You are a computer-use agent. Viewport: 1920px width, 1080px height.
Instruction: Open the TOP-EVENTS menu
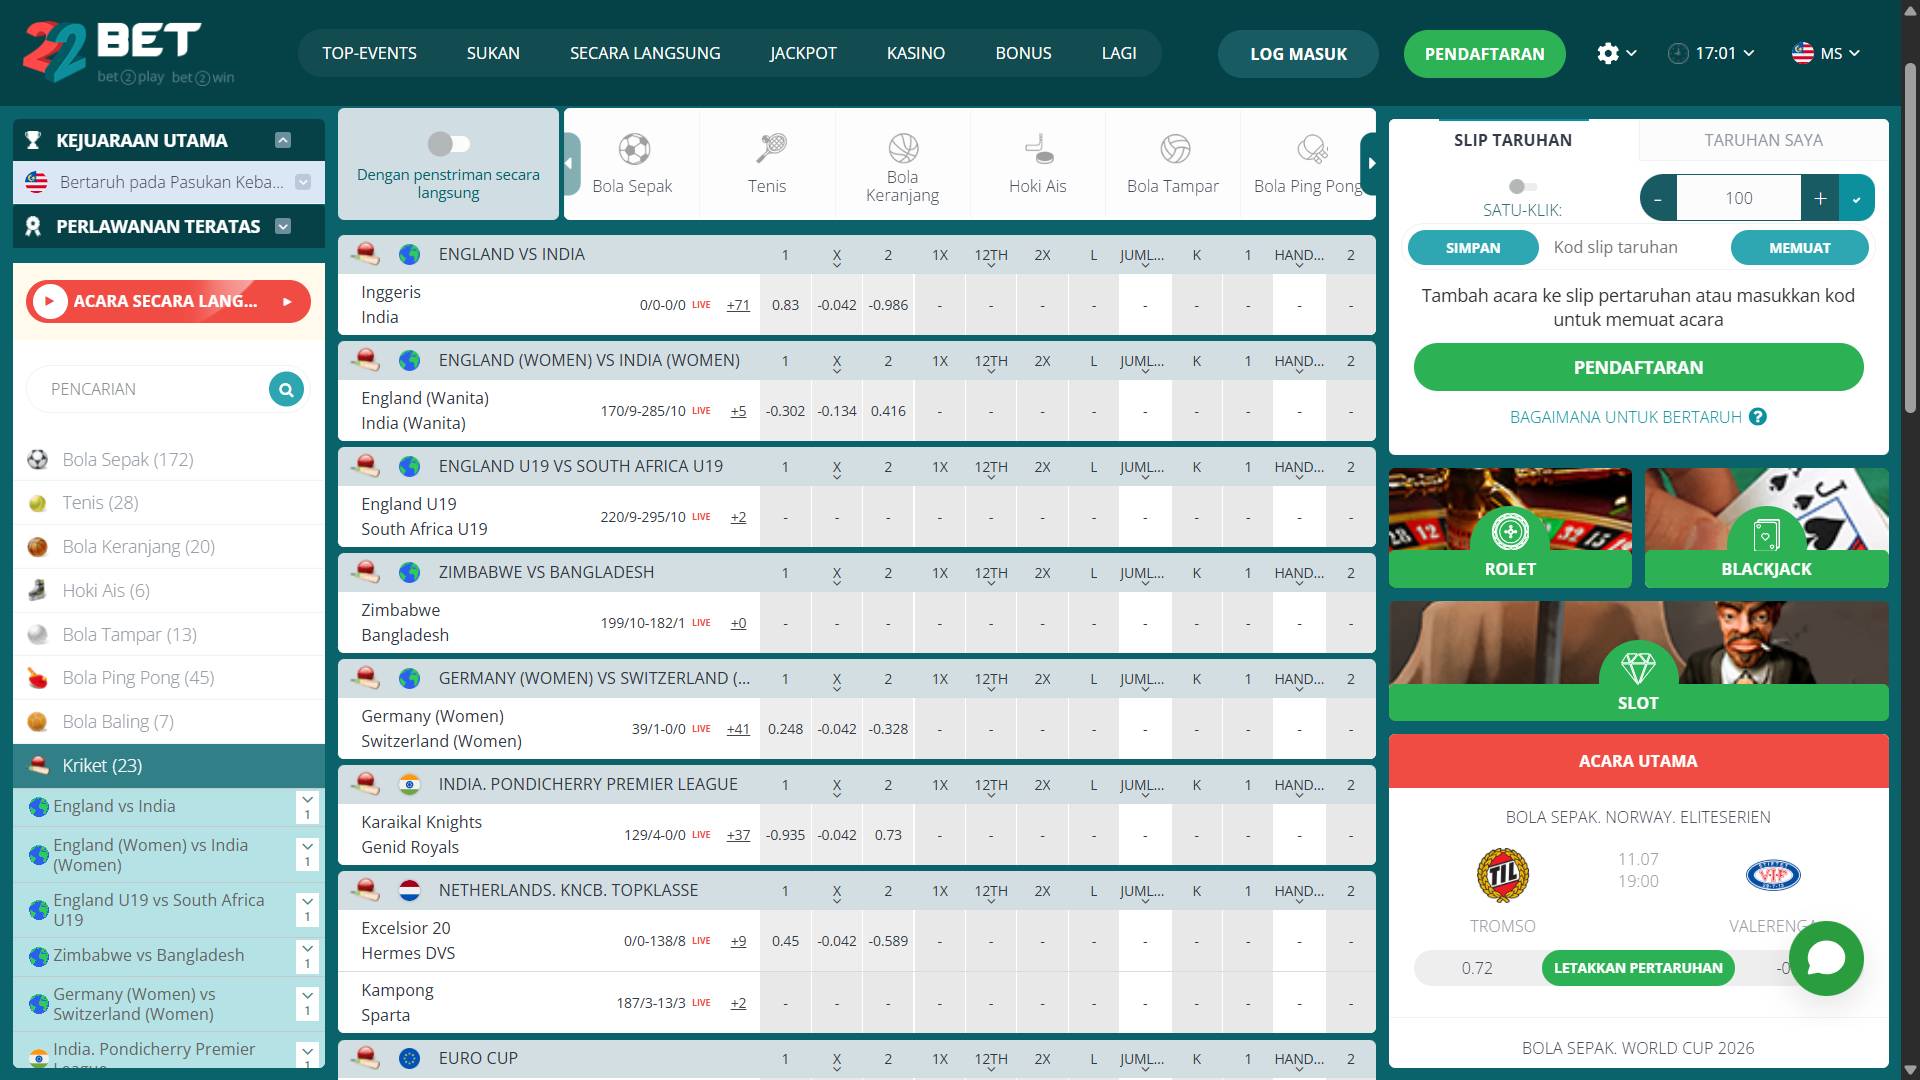369,53
